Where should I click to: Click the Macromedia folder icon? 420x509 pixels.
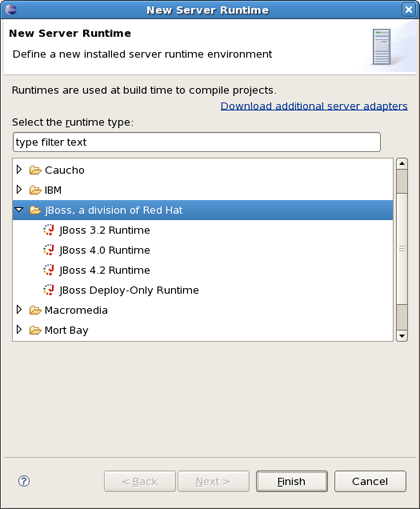(35, 310)
